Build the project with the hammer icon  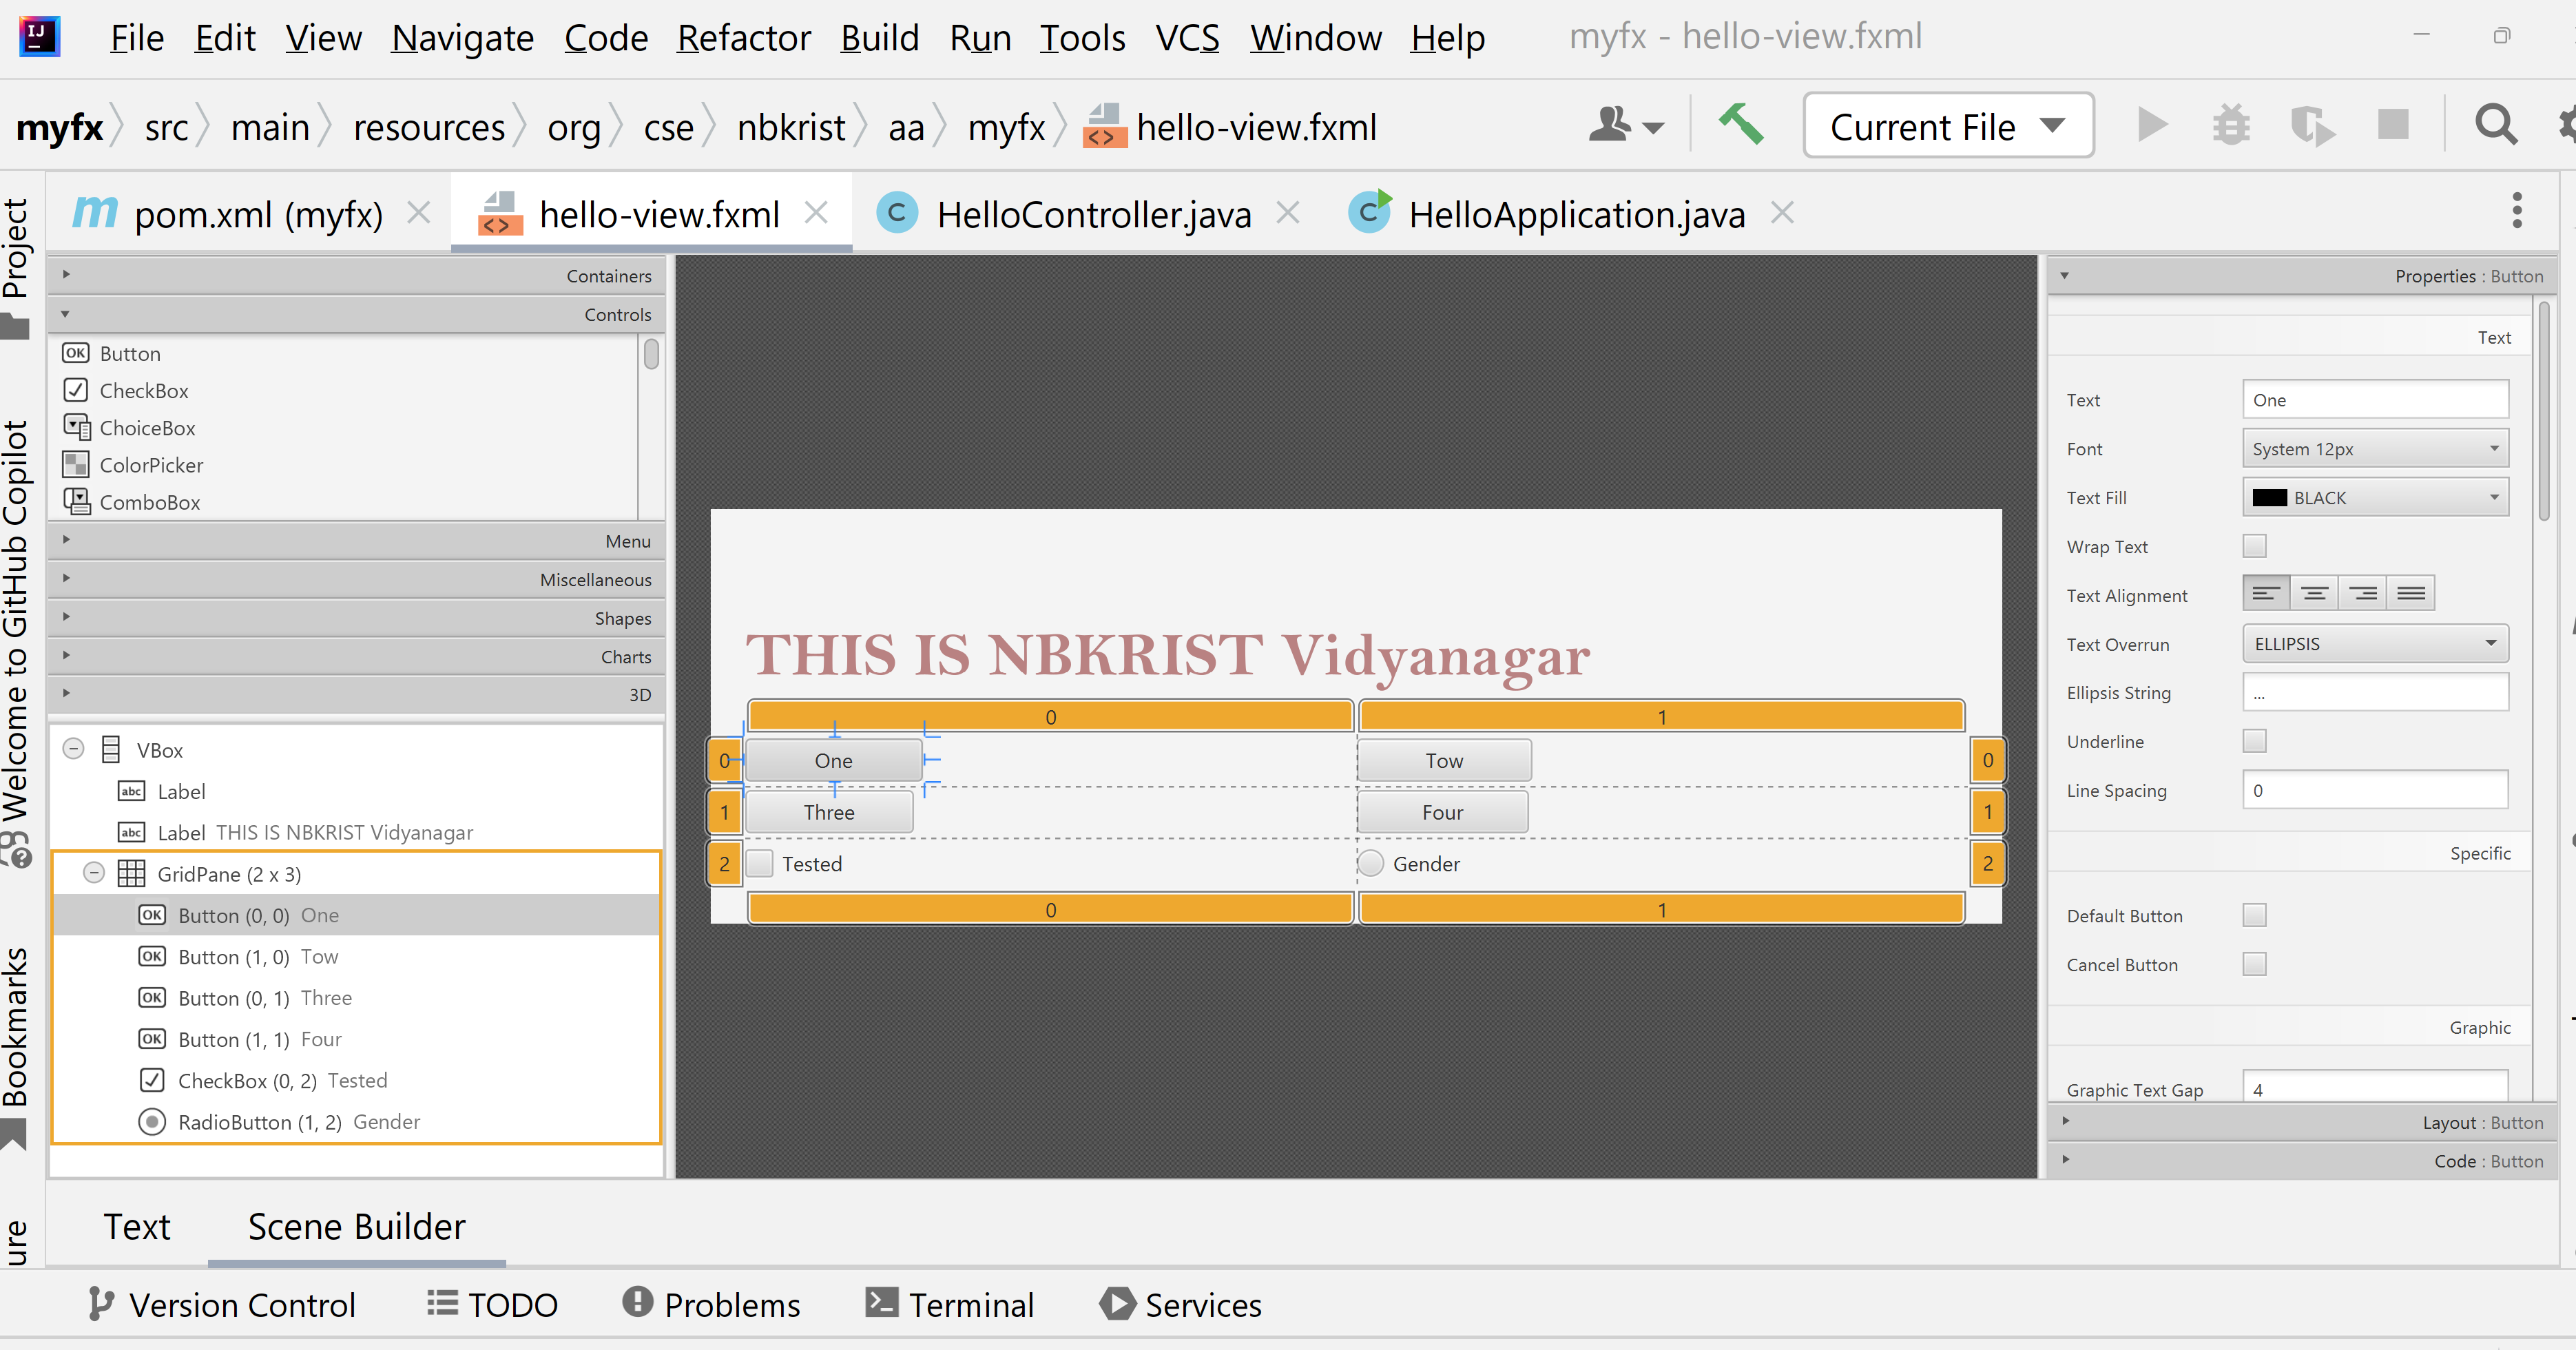click(1740, 125)
